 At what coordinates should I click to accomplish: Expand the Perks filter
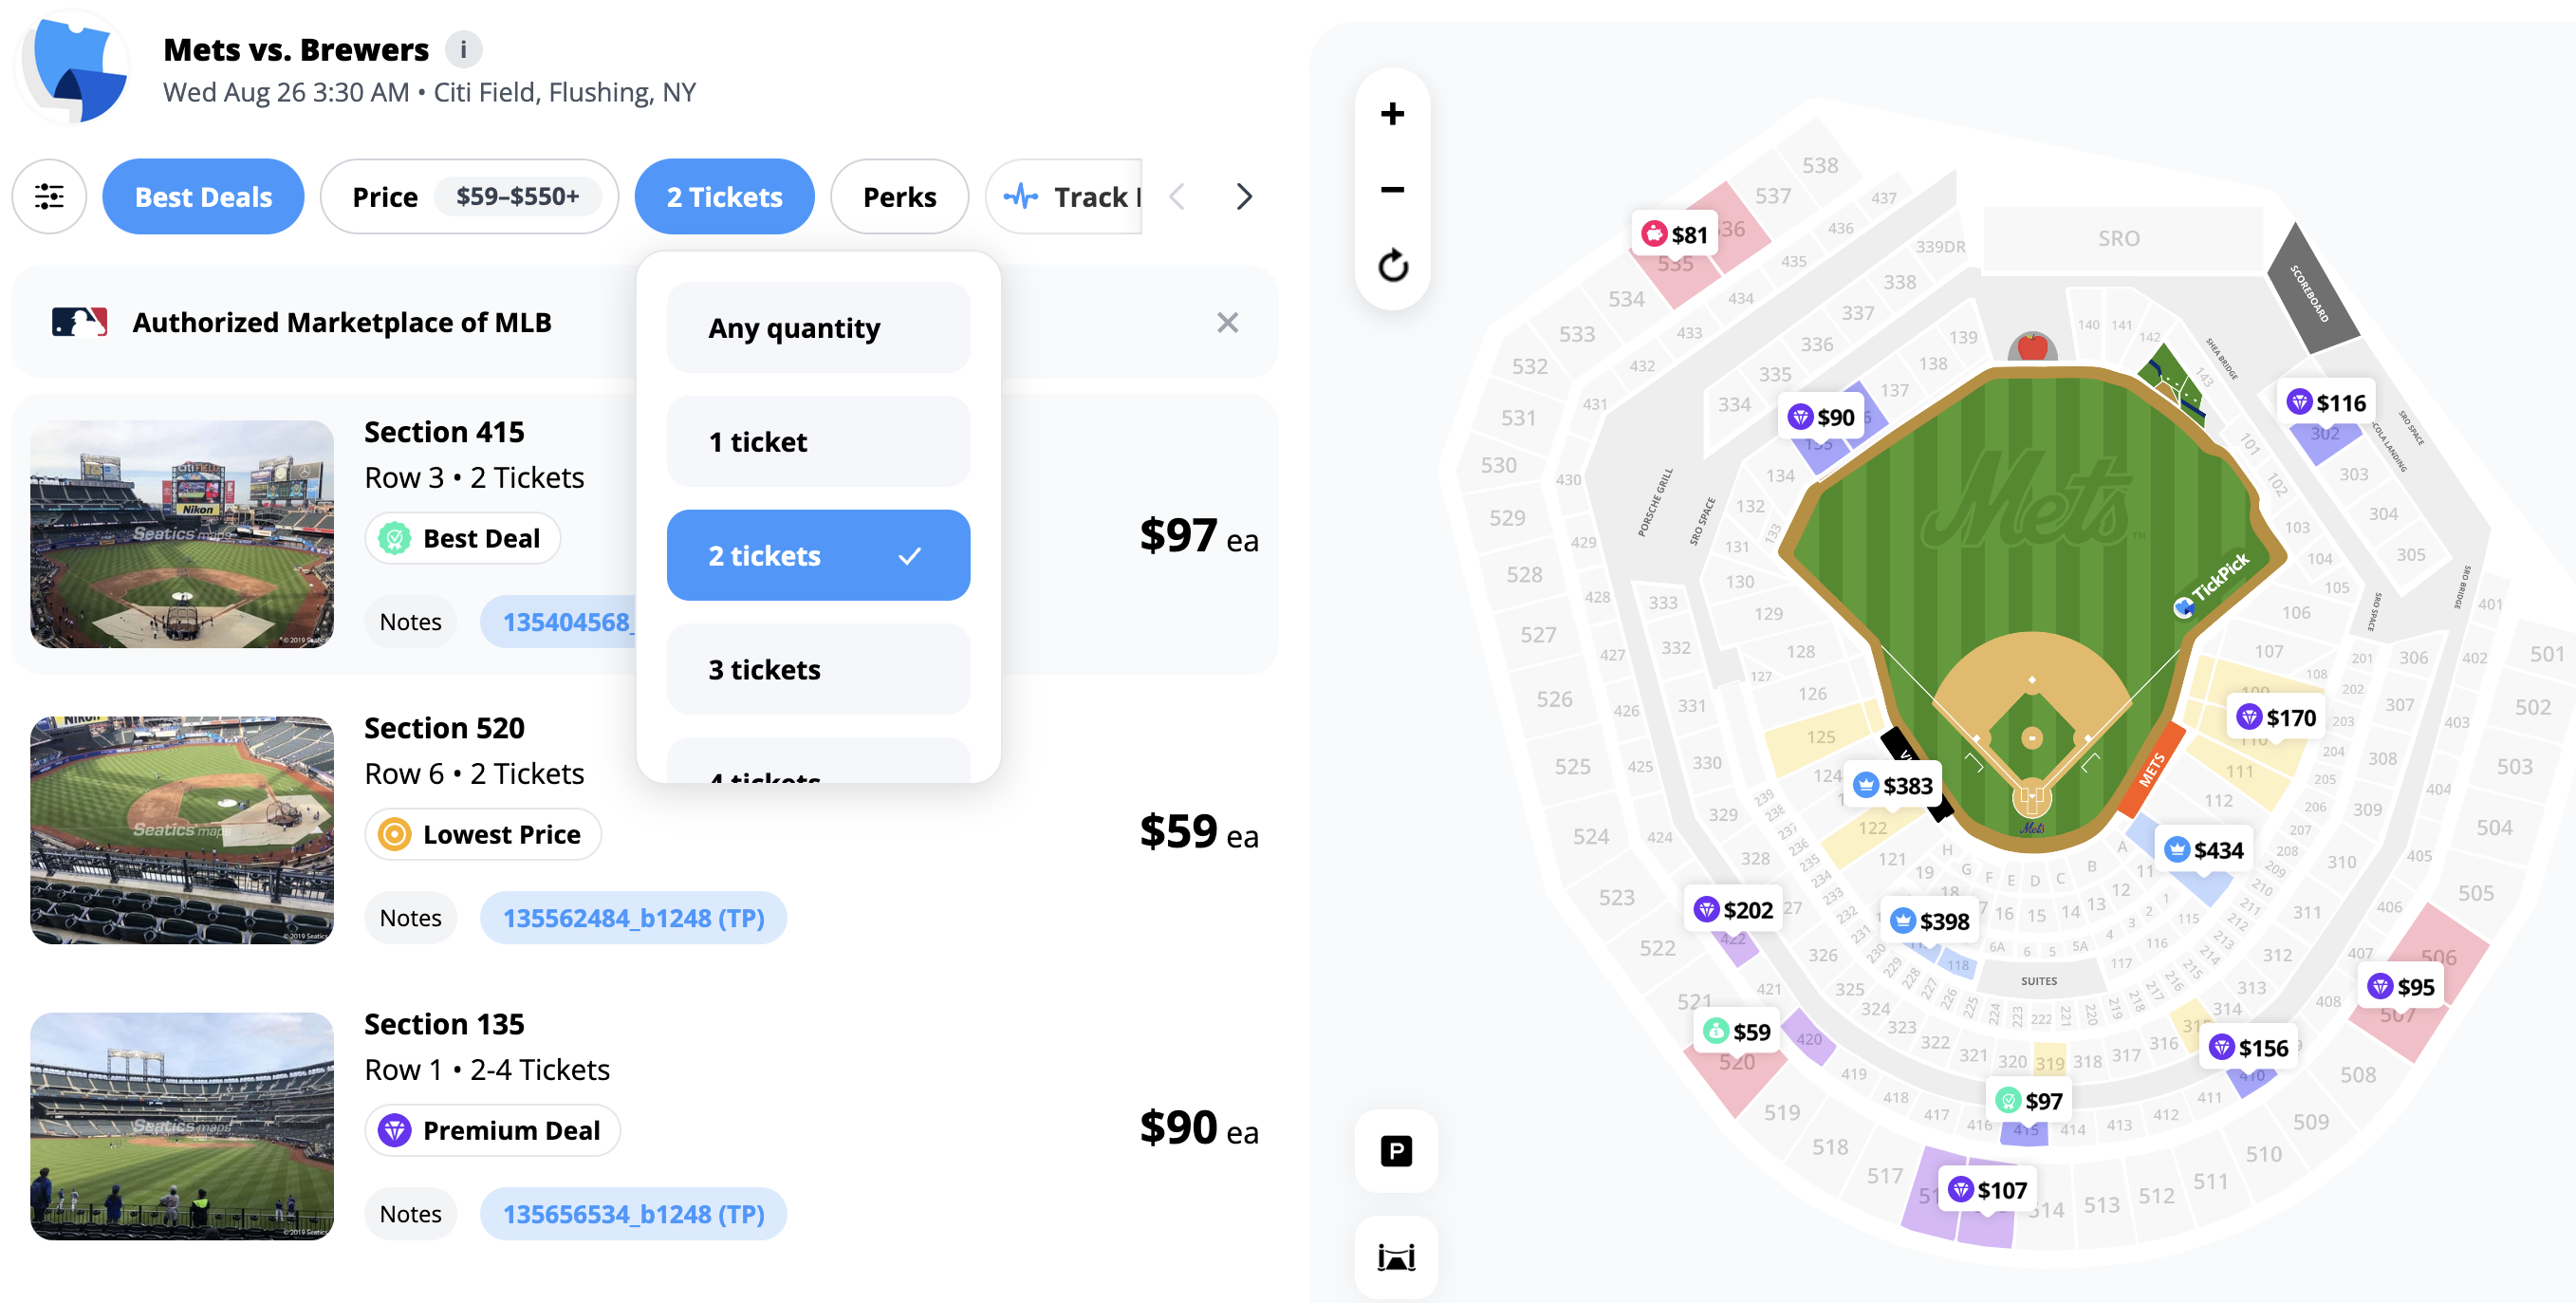click(899, 196)
